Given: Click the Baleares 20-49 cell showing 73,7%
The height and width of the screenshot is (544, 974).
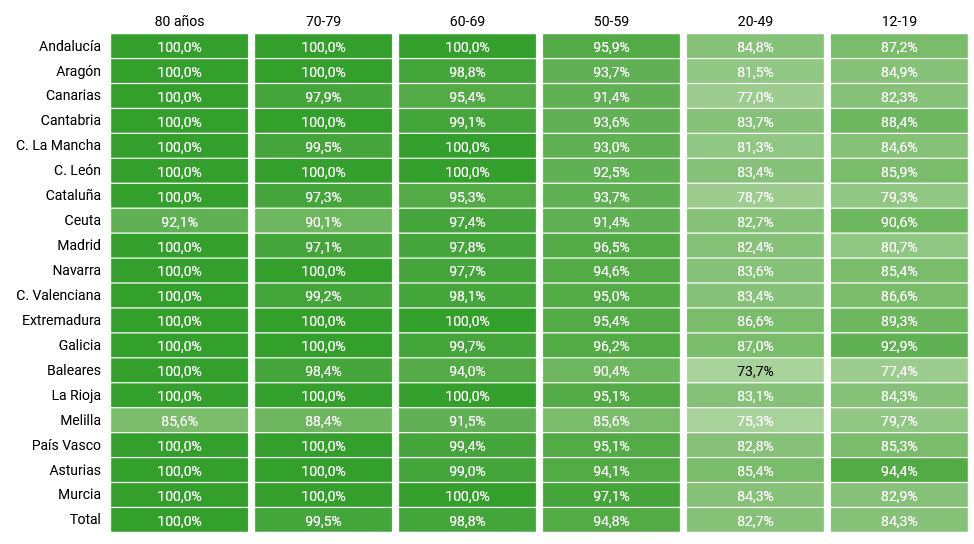Looking at the screenshot, I should (755, 371).
